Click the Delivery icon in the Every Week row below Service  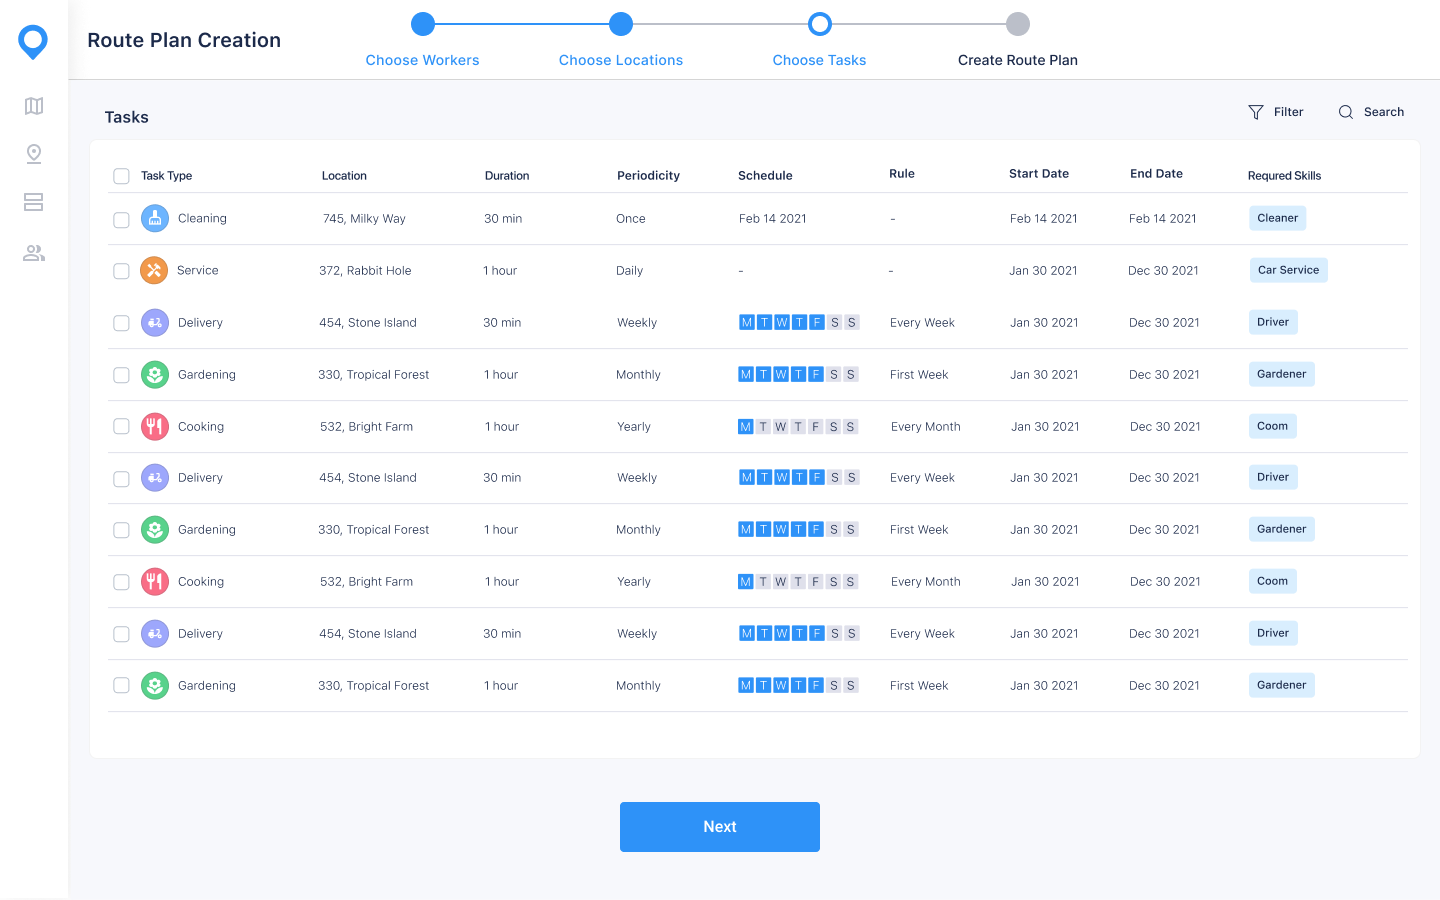click(x=155, y=322)
